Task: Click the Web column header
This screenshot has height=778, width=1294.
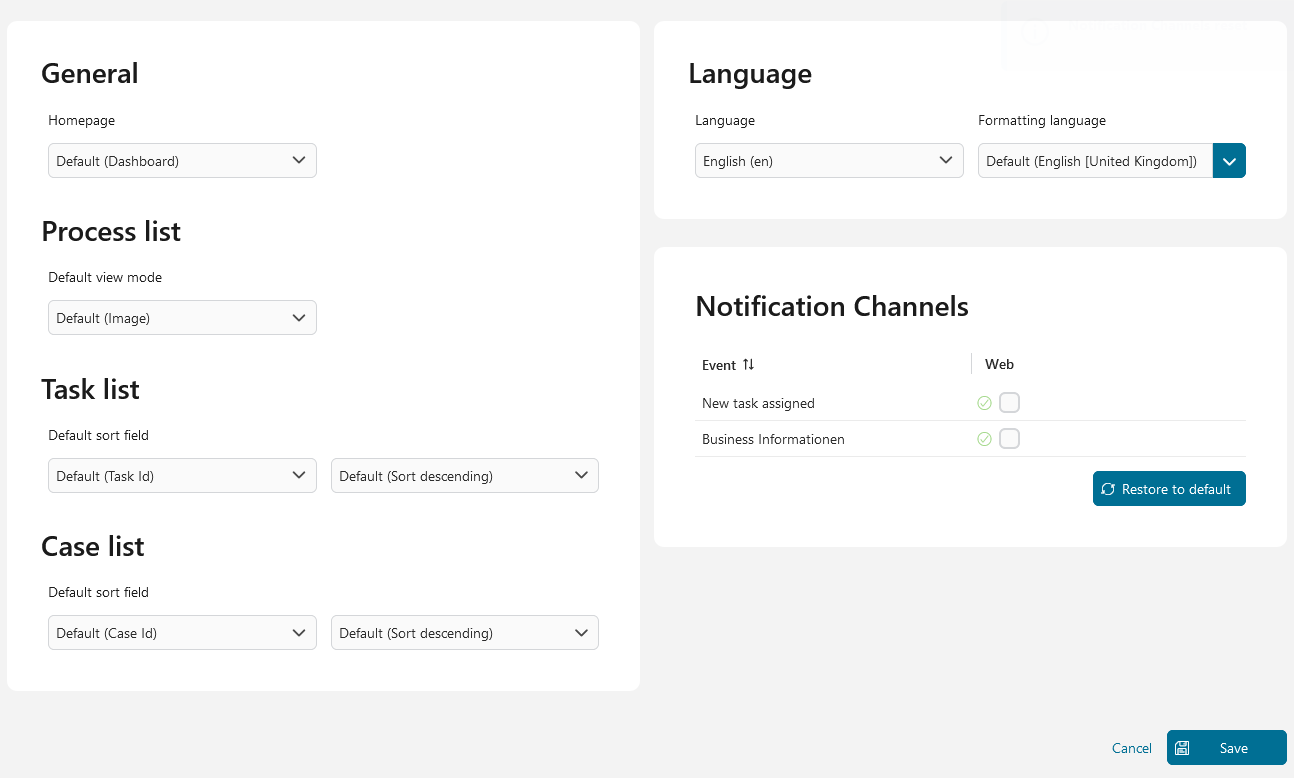Action: pos(999,364)
